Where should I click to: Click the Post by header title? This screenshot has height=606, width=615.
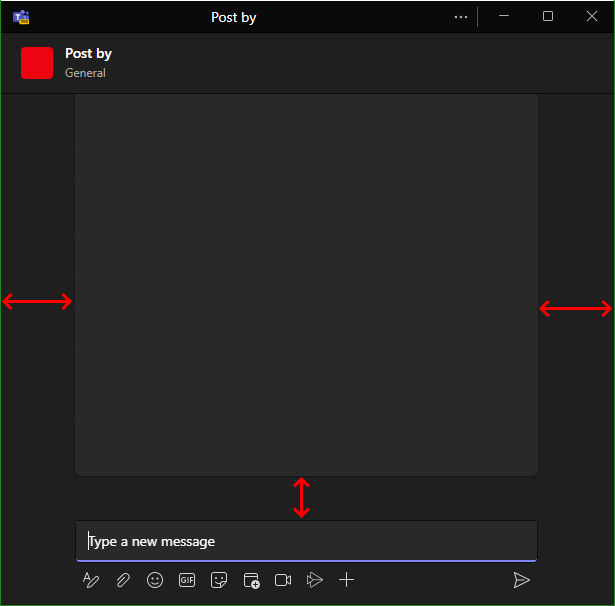[x=88, y=53]
